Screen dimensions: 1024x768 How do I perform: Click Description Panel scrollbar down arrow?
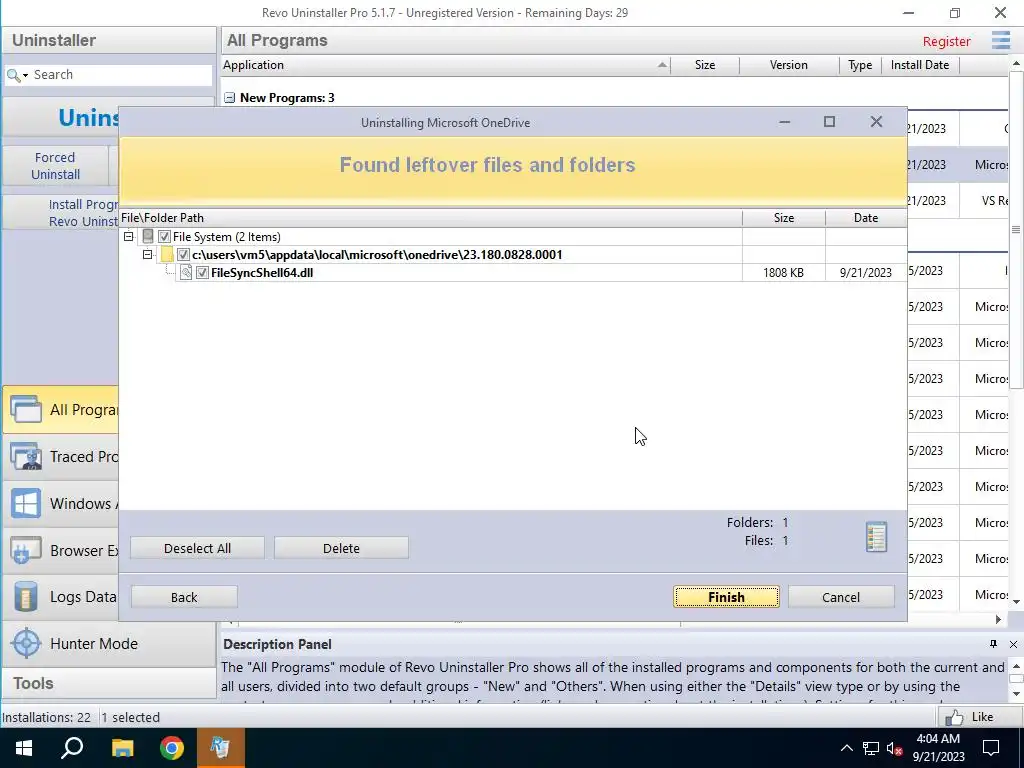point(1016,694)
